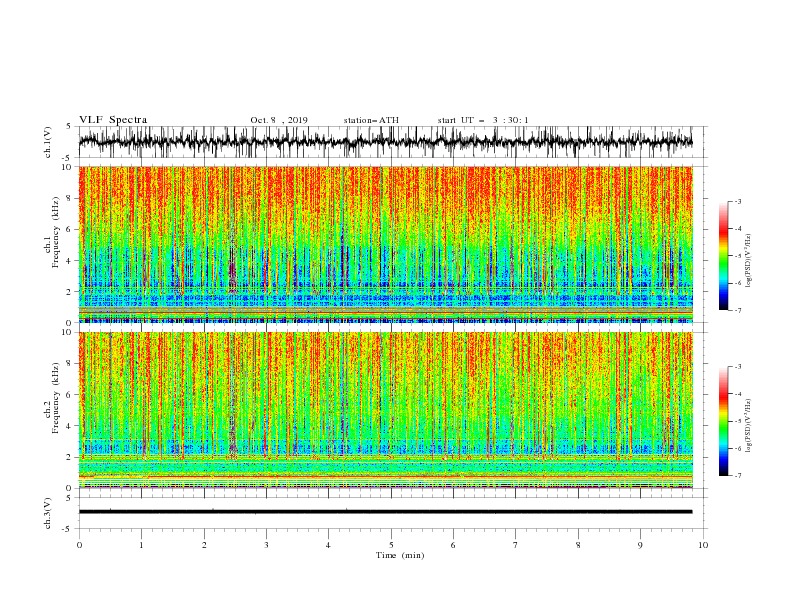Click the time axis tick label "1"
Screen dimensions: 792x612
click(x=141, y=545)
